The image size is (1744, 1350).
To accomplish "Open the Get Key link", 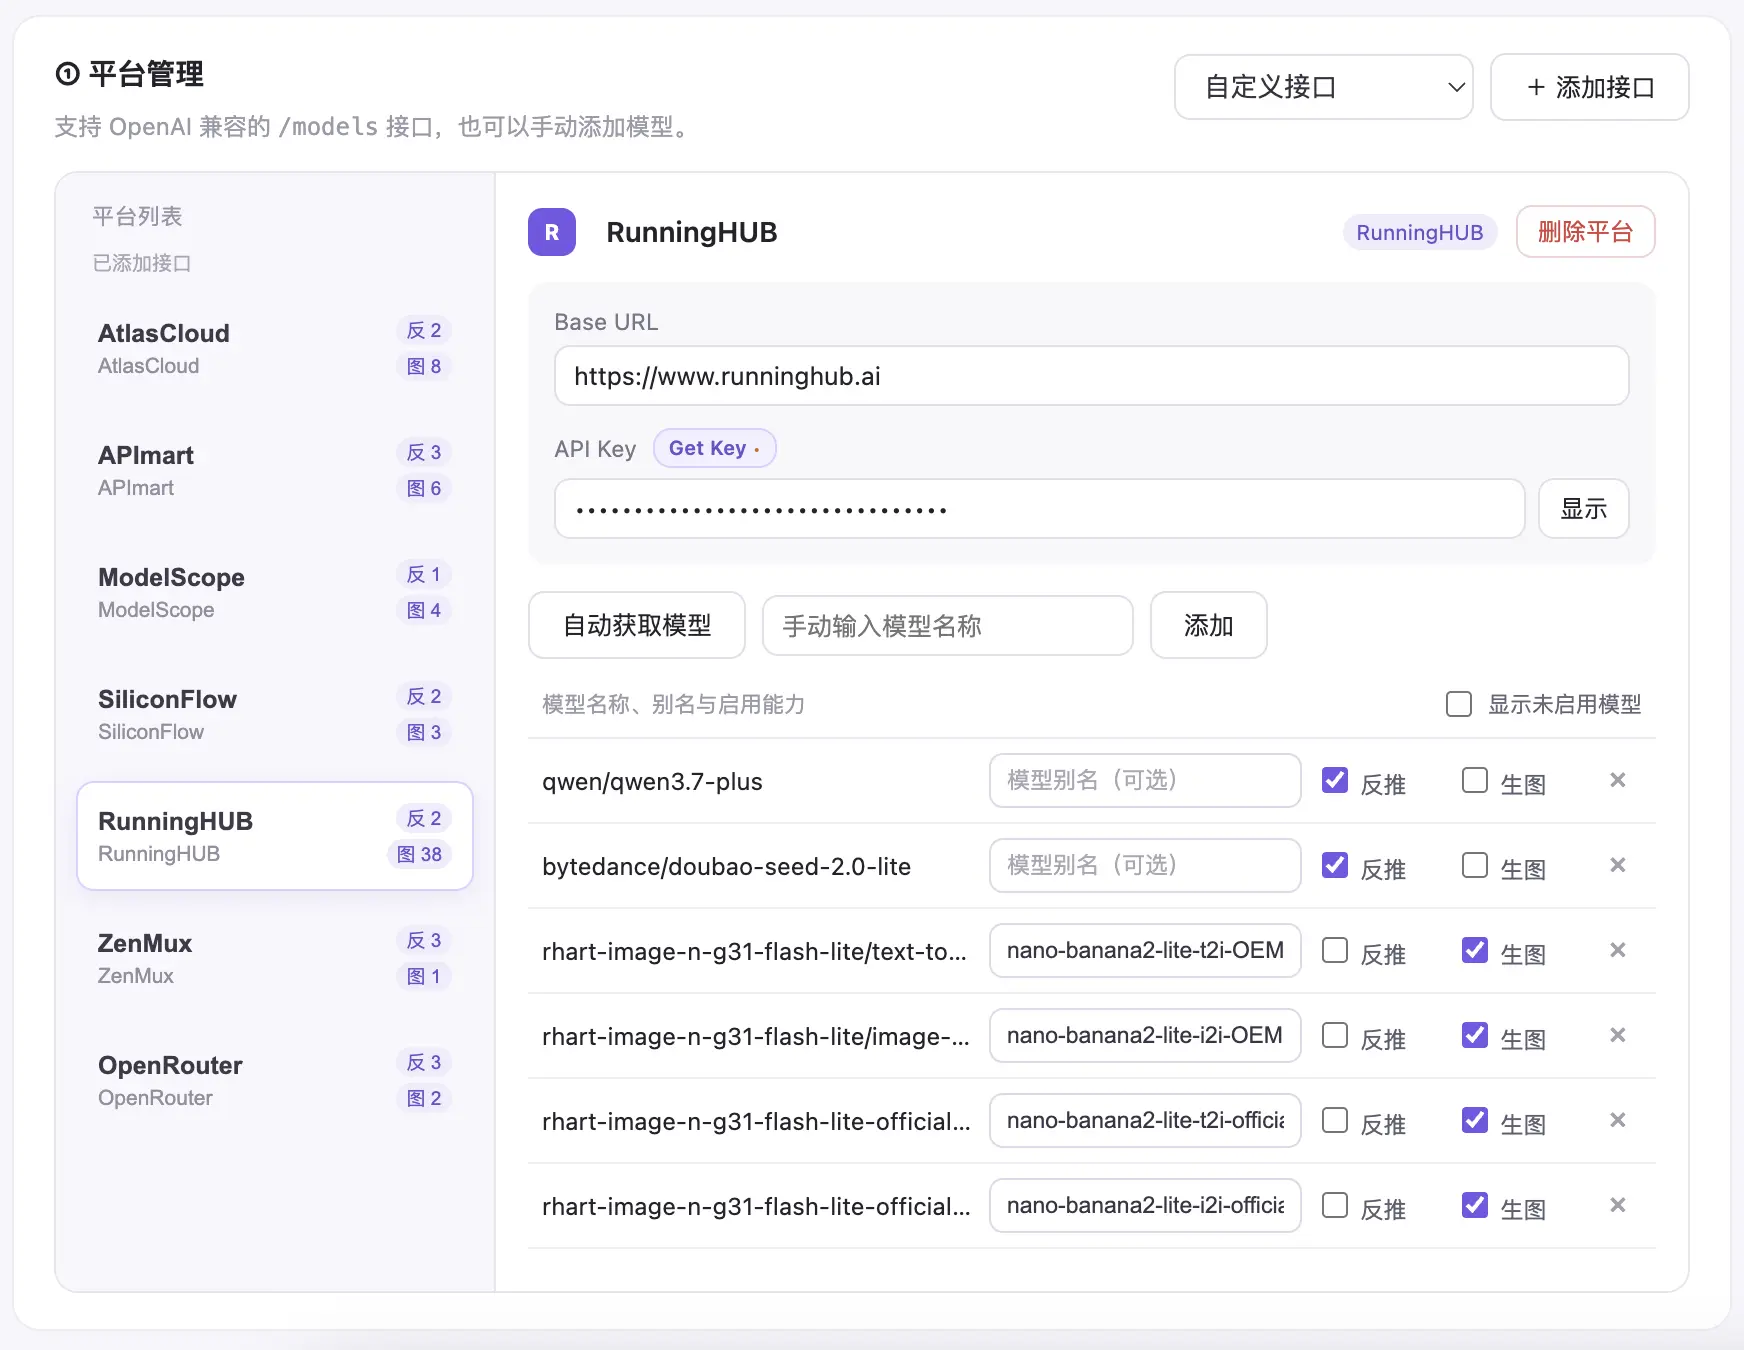I will point(714,448).
